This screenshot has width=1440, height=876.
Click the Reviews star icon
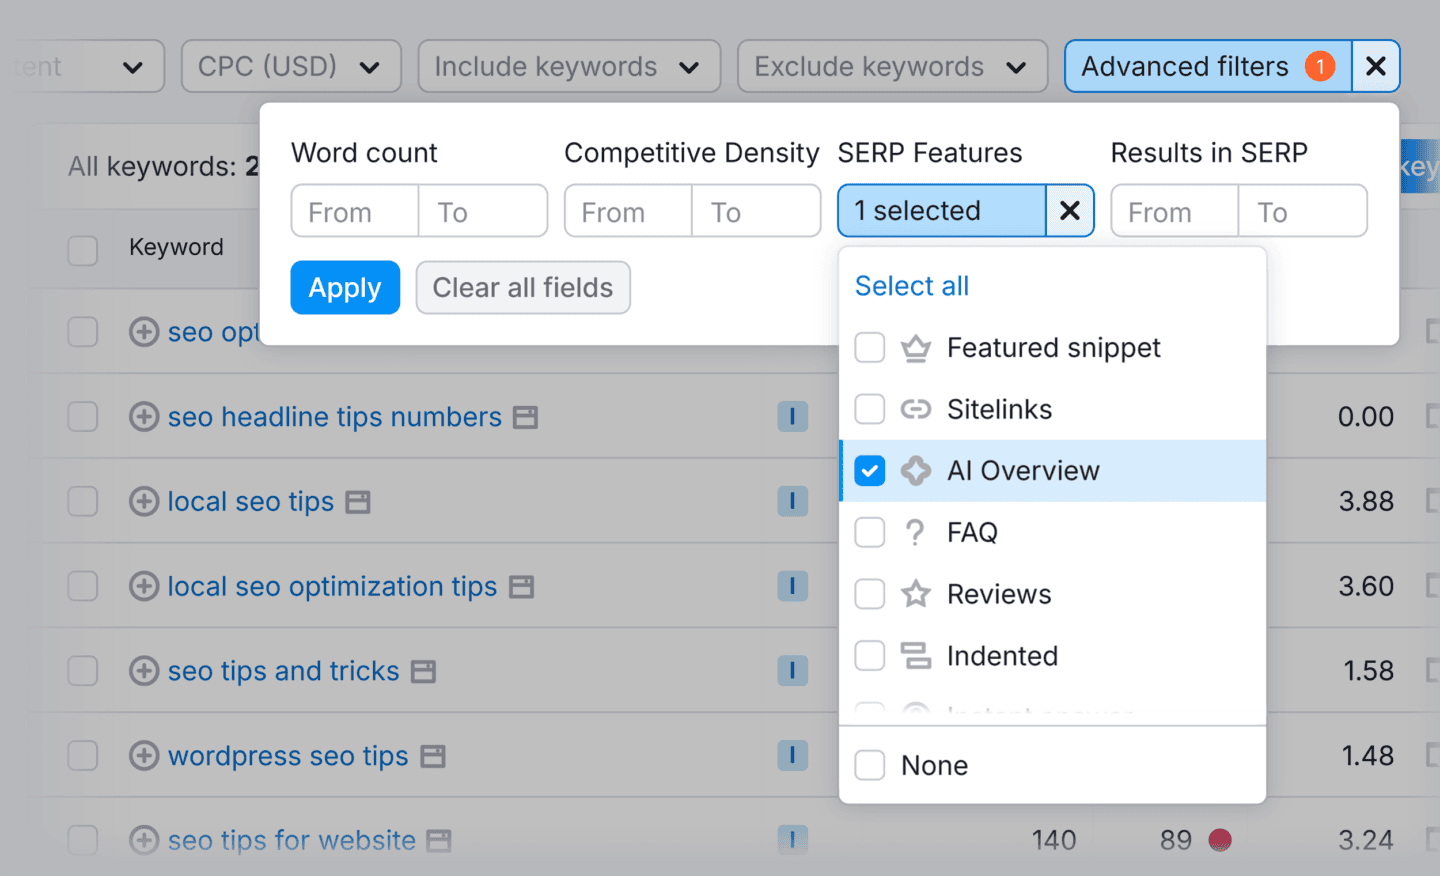click(x=916, y=593)
